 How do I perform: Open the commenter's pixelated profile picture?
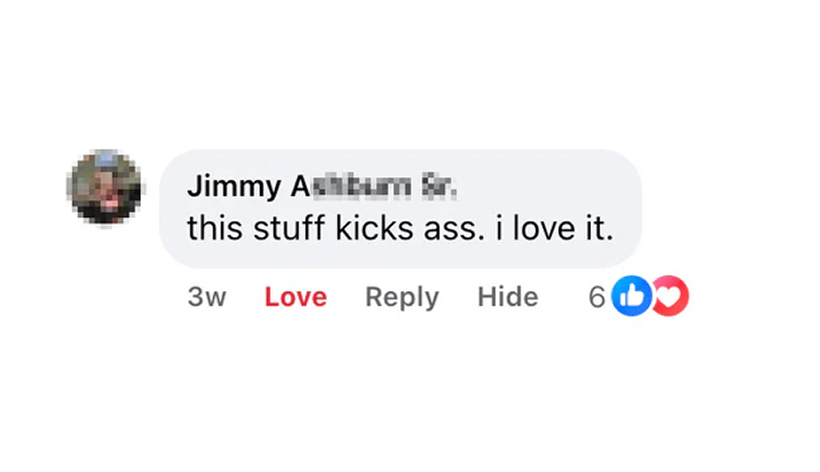click(106, 188)
